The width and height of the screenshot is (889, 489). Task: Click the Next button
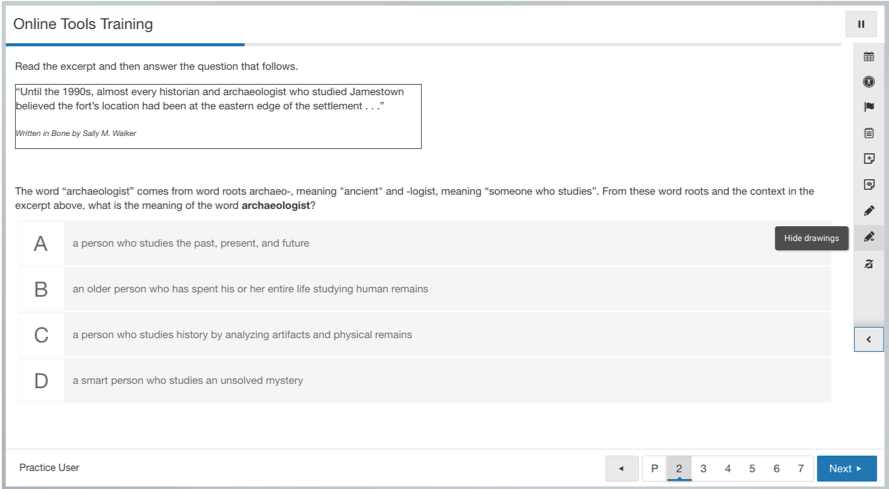point(846,468)
